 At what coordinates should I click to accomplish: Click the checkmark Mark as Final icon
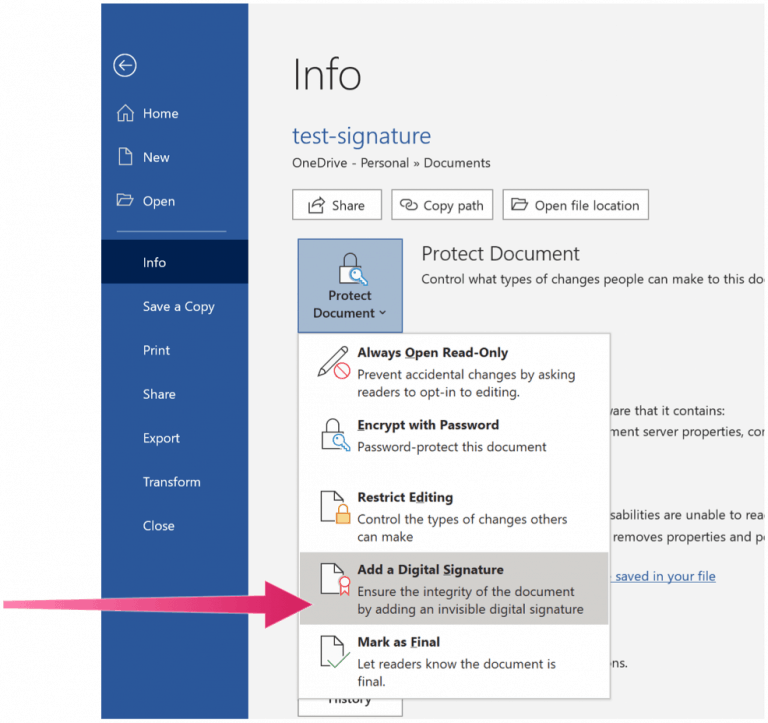(335, 652)
